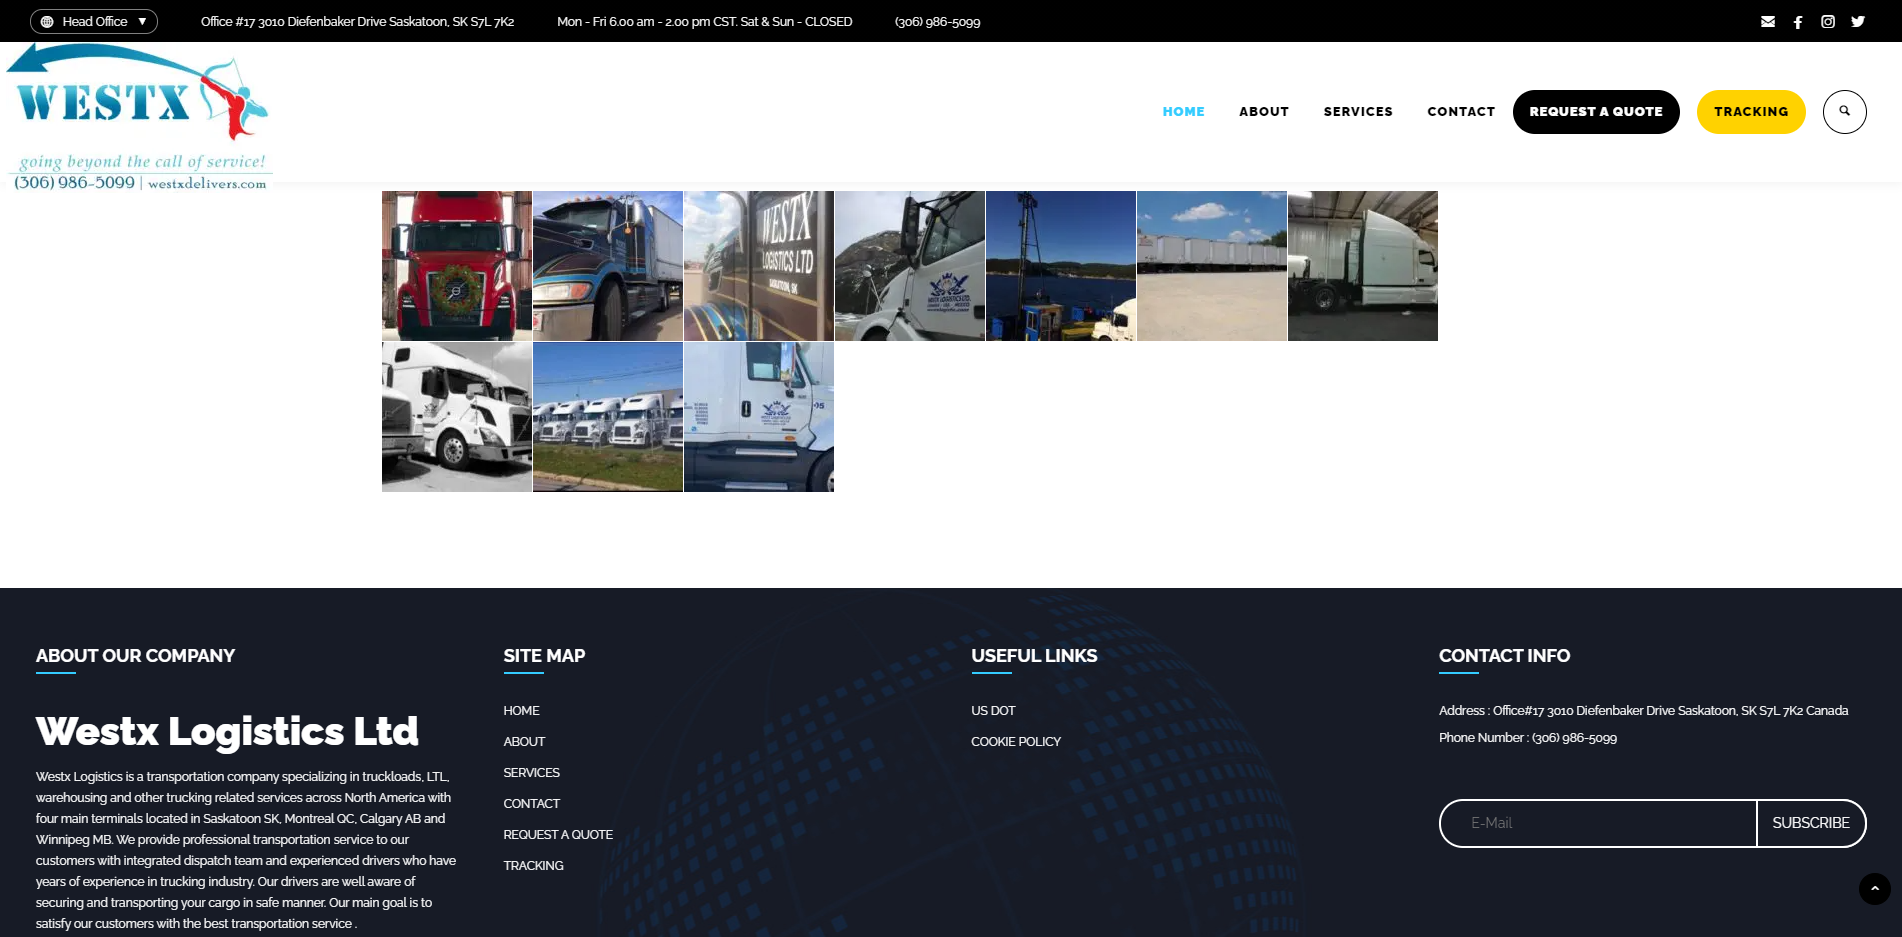Open the row of white trailers photo
1902x937 pixels.
click(1212, 266)
